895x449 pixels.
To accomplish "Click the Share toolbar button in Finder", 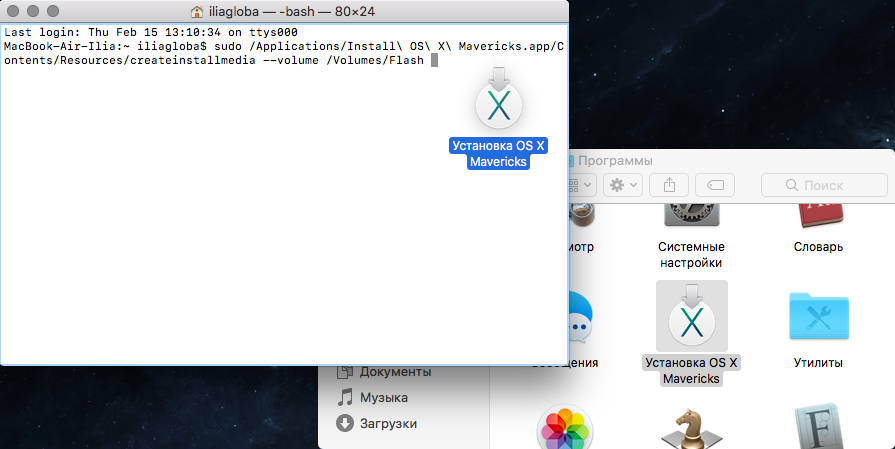I will 669,185.
